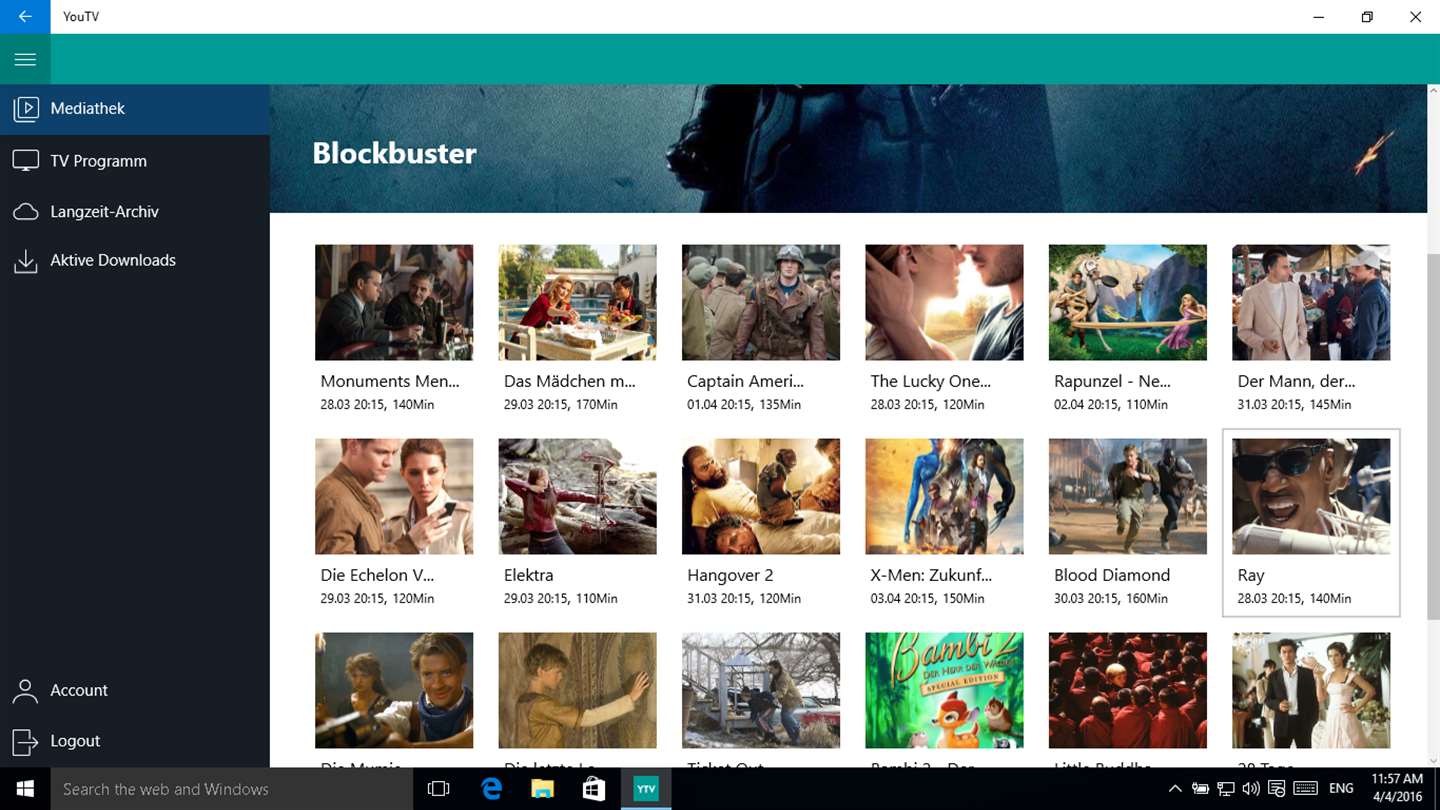
Task: Select Langzeit-Archiv menu item
Action: [x=135, y=212]
